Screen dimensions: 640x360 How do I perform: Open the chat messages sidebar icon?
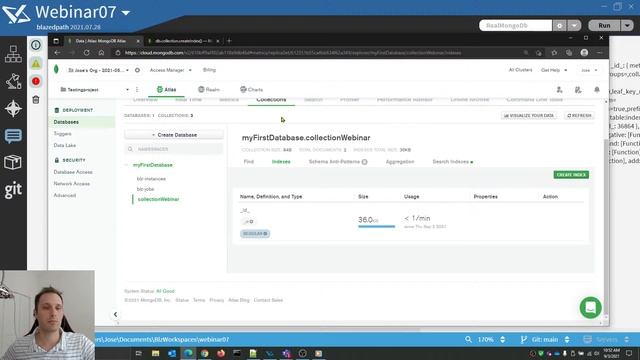(13, 136)
